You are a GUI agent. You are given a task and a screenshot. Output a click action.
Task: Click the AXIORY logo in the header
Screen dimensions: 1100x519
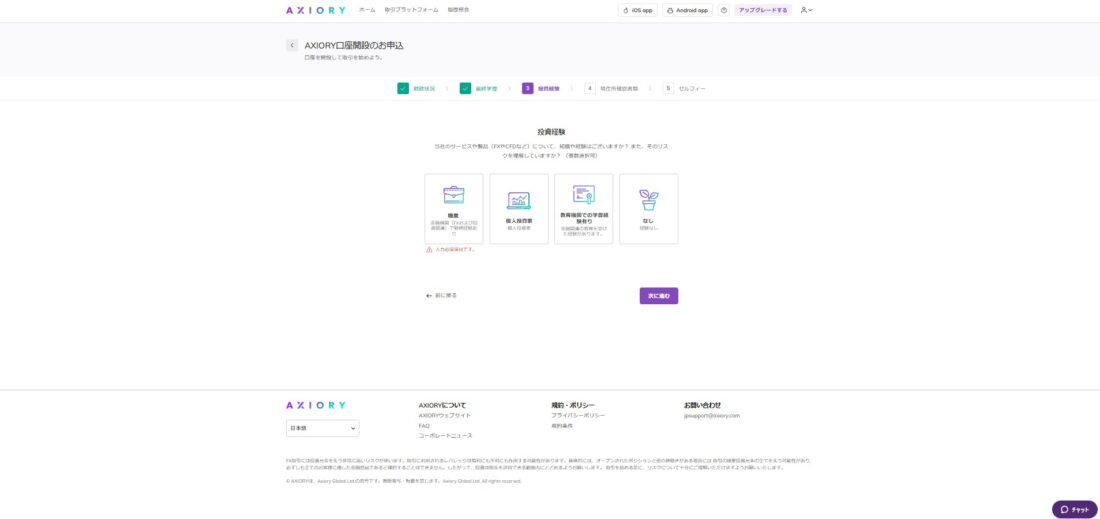click(x=315, y=10)
